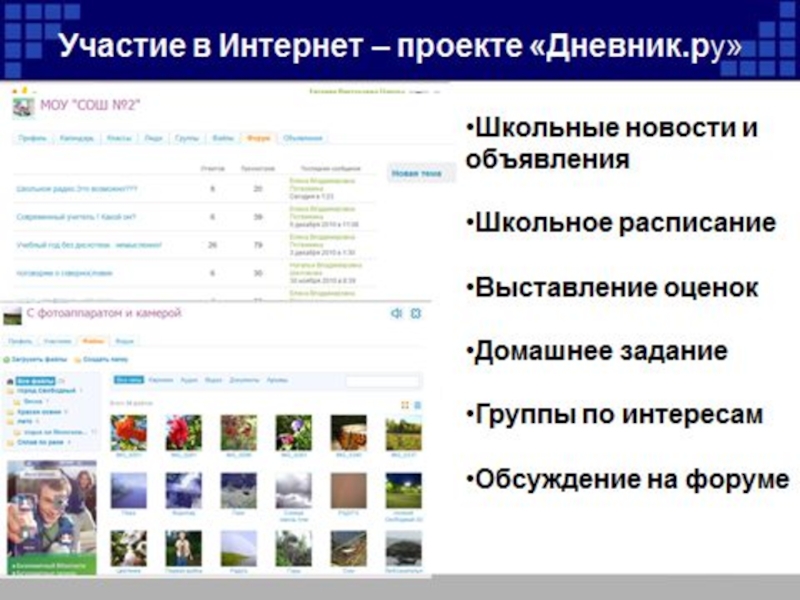Click the leave-group icon next to the speaker icon
This screenshot has width=800, height=600.
(x=416, y=313)
